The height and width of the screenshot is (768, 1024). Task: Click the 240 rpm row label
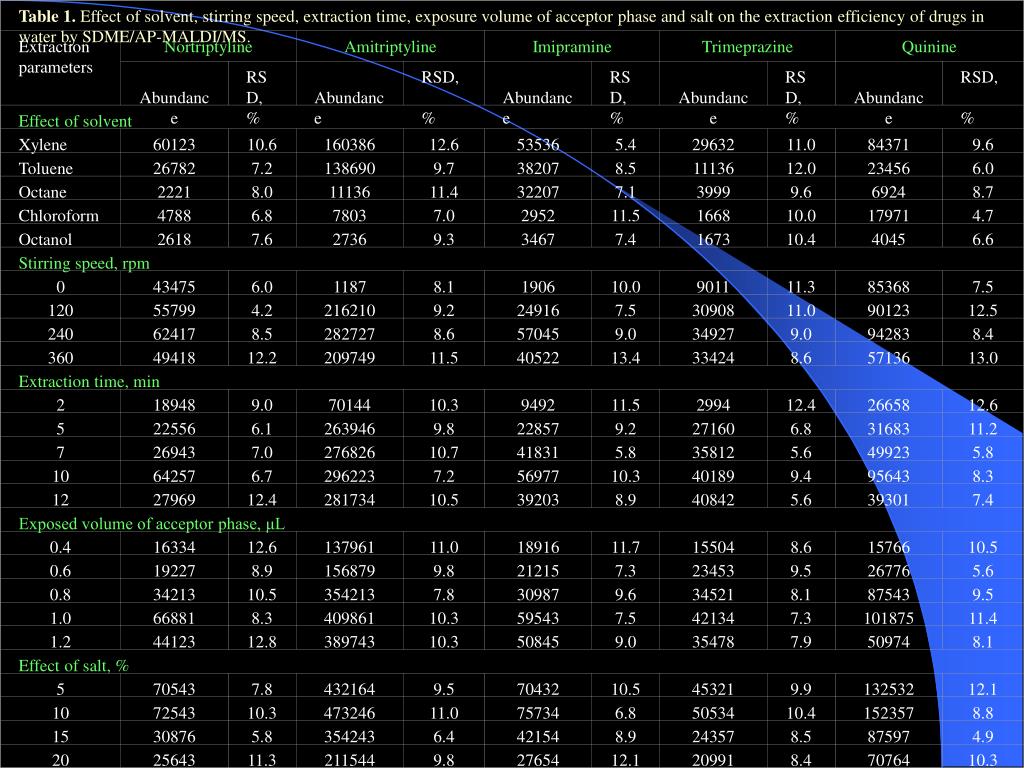[x=60, y=334]
